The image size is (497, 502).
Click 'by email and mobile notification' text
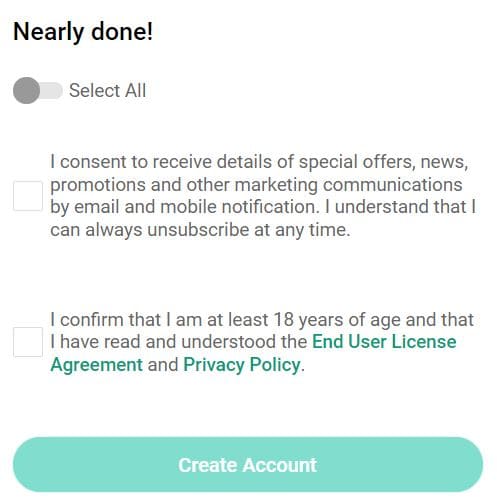click(183, 208)
